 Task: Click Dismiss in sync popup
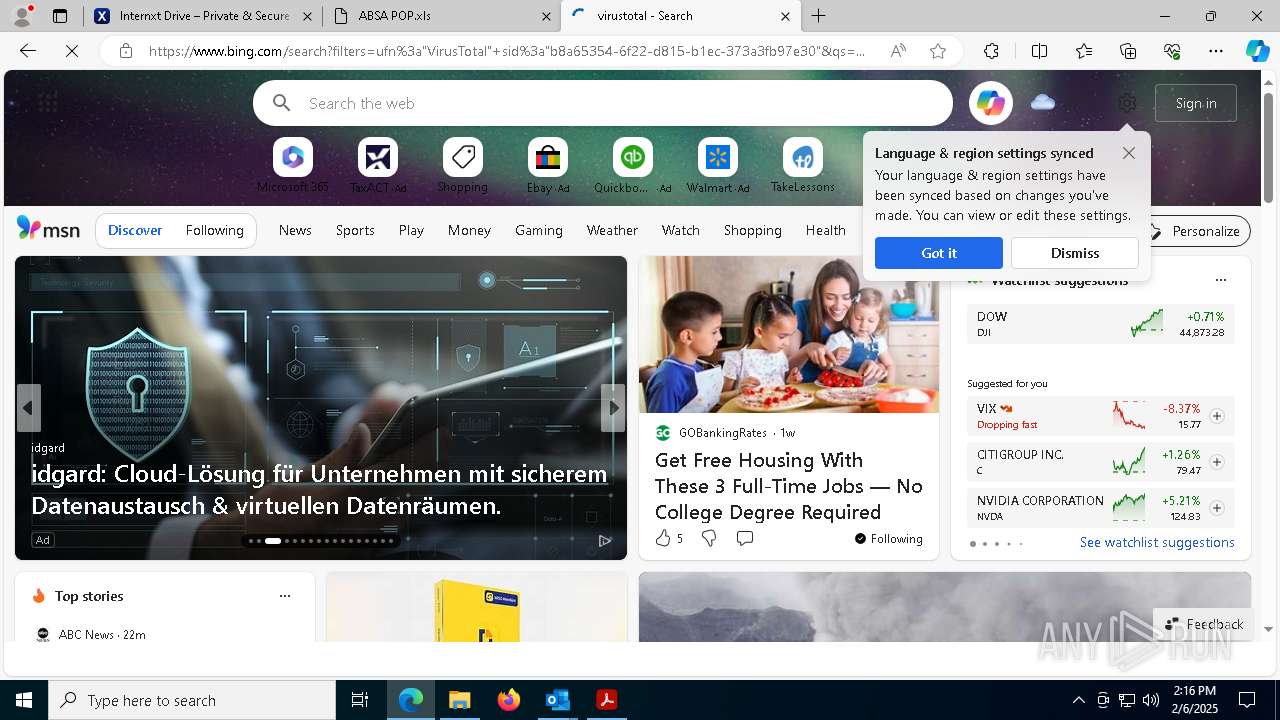tap(1075, 253)
